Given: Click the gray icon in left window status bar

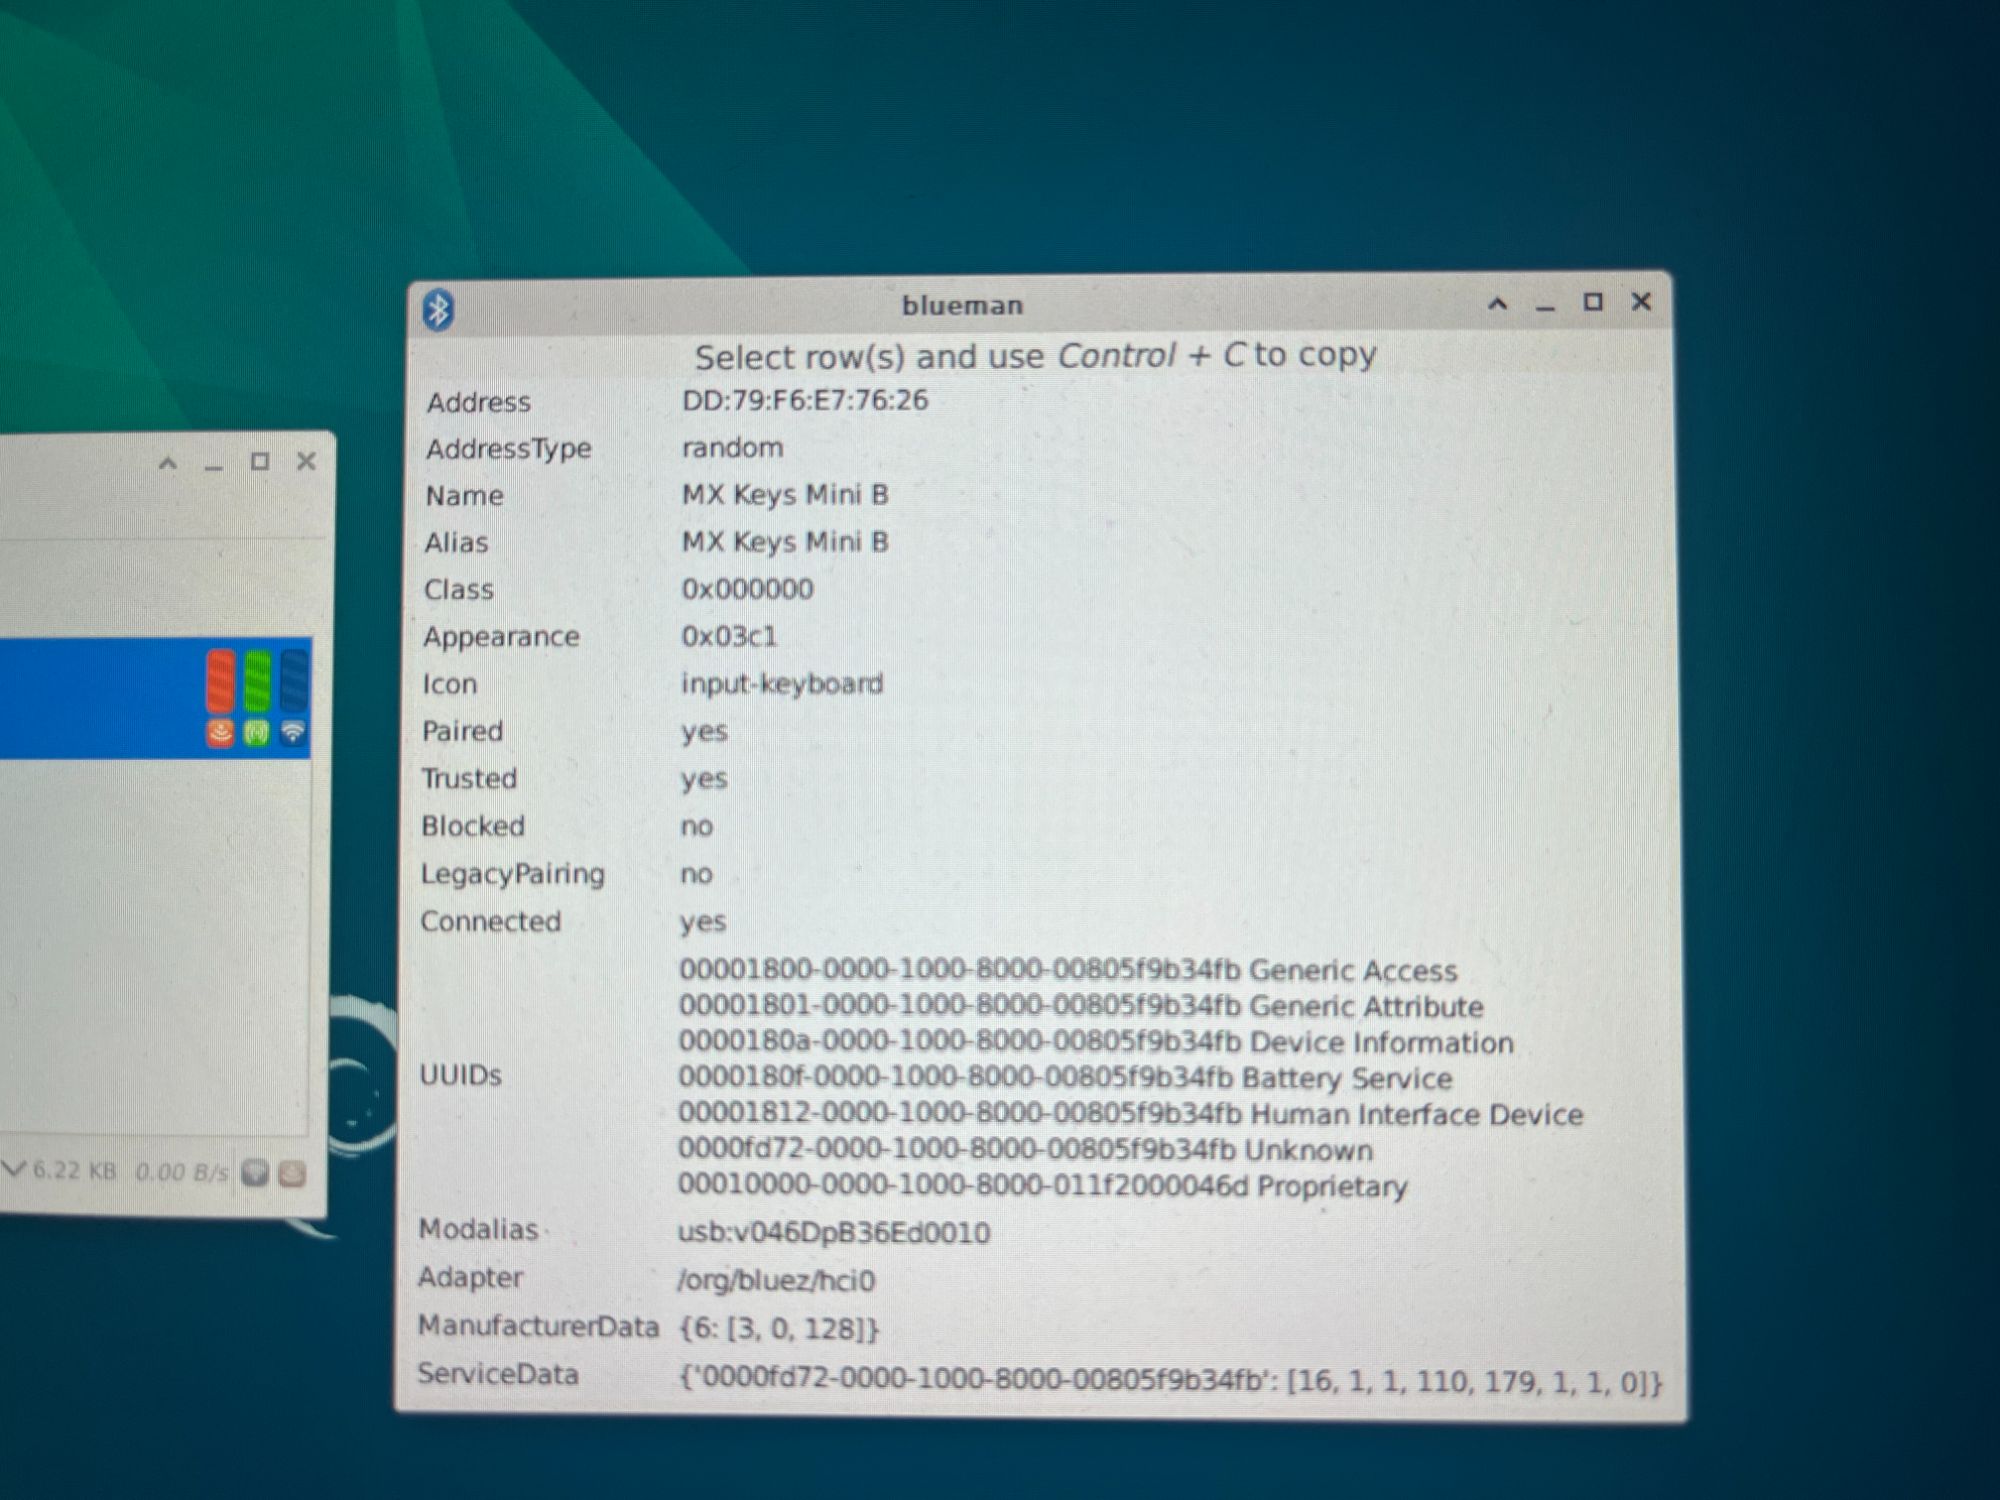Looking at the screenshot, I should point(255,1173).
